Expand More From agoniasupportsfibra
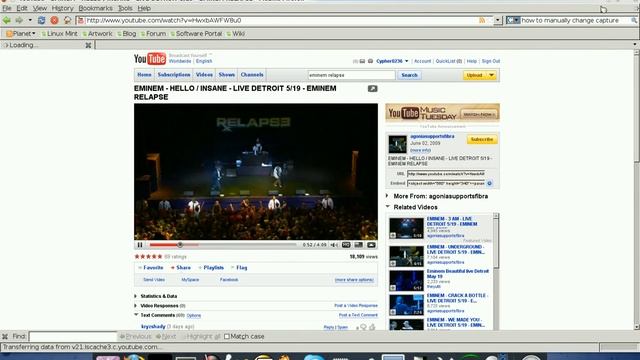 tap(387, 196)
